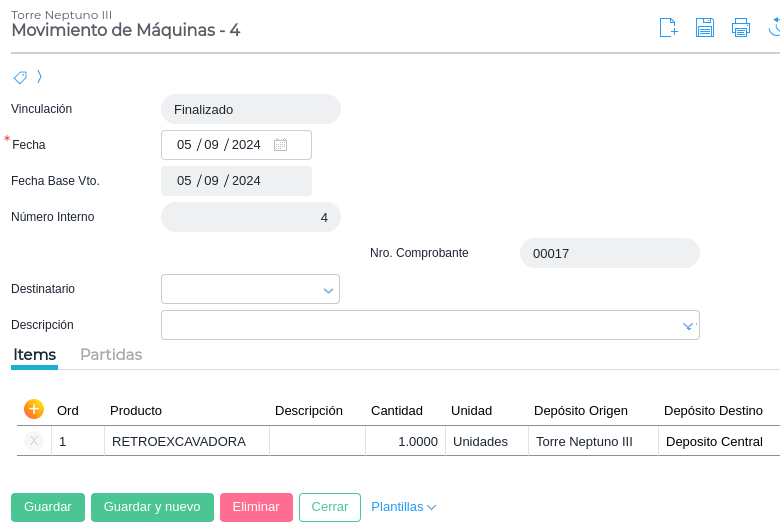Click the print icon

click(x=741, y=28)
